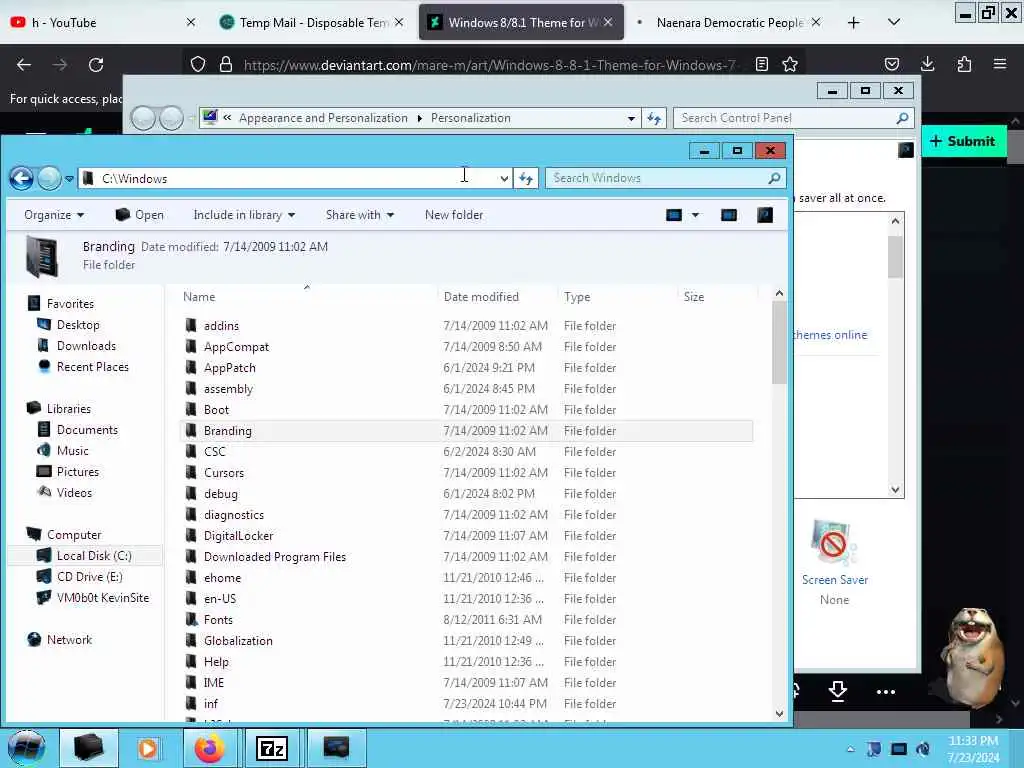
Task: Click file list scroll down arrow
Action: coord(778,714)
